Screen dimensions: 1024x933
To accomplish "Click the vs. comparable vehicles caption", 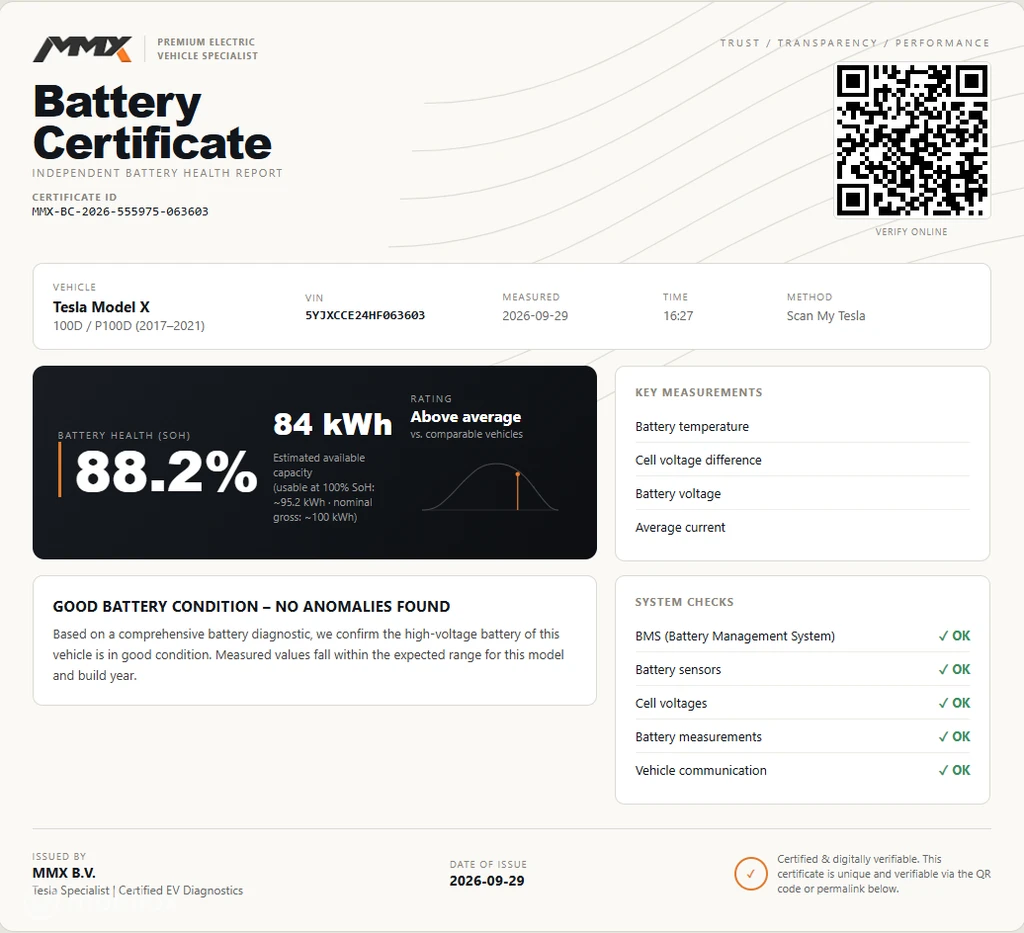I will click(466, 434).
